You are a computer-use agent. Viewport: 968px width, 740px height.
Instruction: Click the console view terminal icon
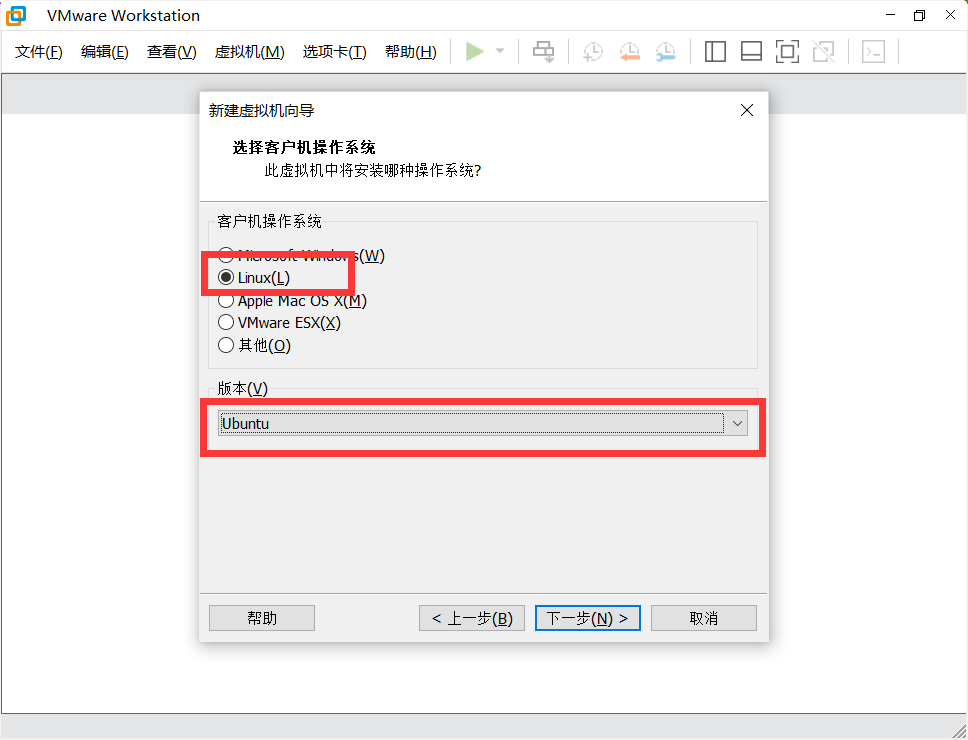[873, 52]
